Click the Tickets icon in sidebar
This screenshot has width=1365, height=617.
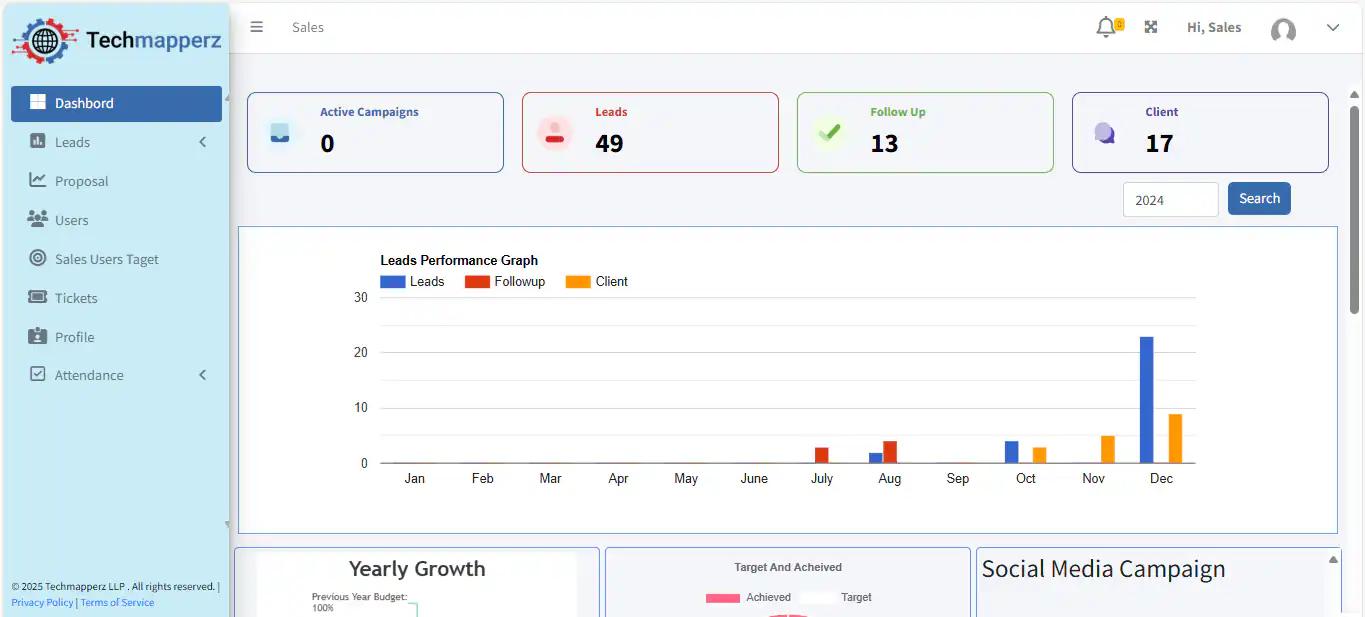point(38,297)
